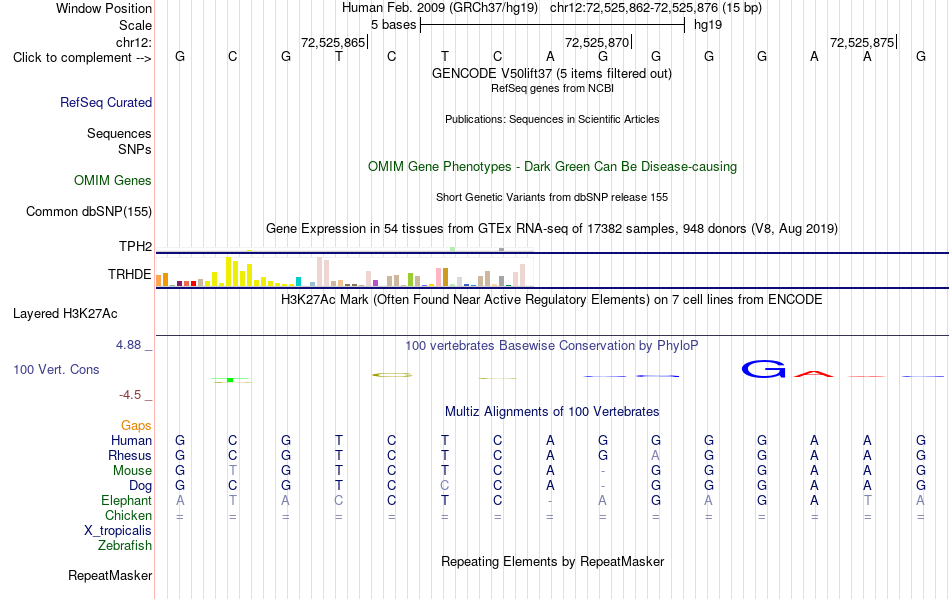
Task: Select the Human alignment row label
Action: [131, 440]
